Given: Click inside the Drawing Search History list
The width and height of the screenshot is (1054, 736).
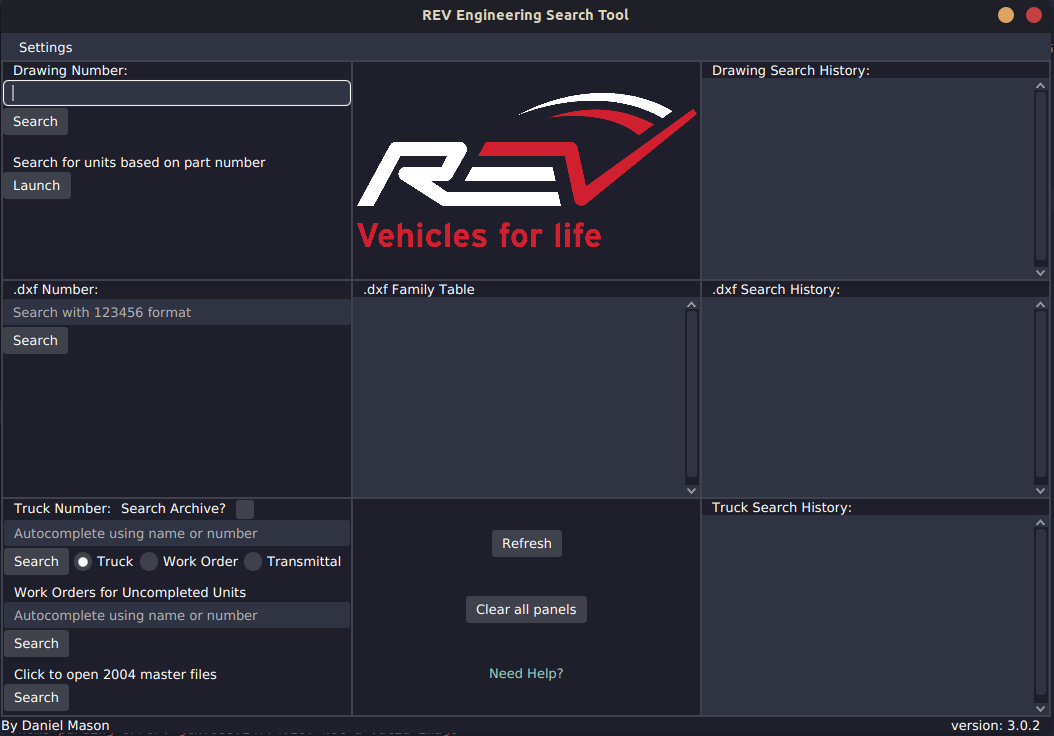Looking at the screenshot, I should 868,179.
